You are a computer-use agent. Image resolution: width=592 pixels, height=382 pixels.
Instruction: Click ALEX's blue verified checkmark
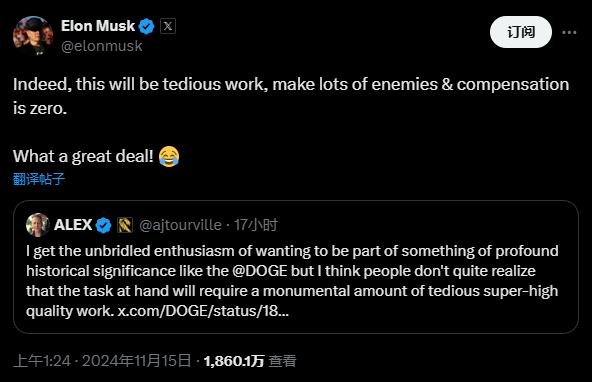point(103,225)
